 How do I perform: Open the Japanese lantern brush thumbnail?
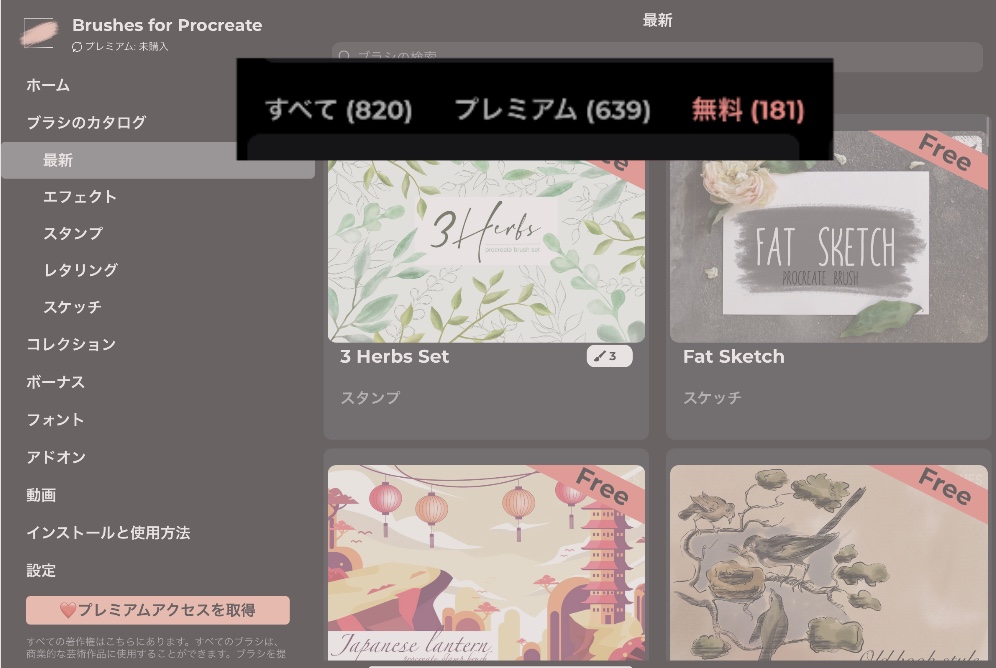pos(486,563)
